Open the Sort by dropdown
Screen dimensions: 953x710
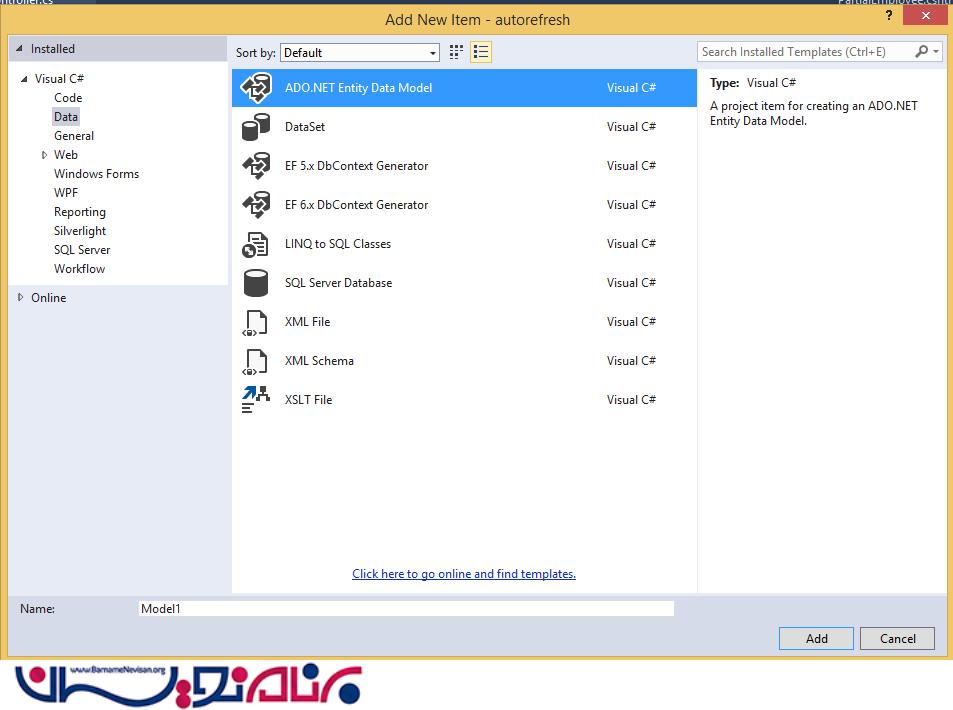[x=360, y=53]
